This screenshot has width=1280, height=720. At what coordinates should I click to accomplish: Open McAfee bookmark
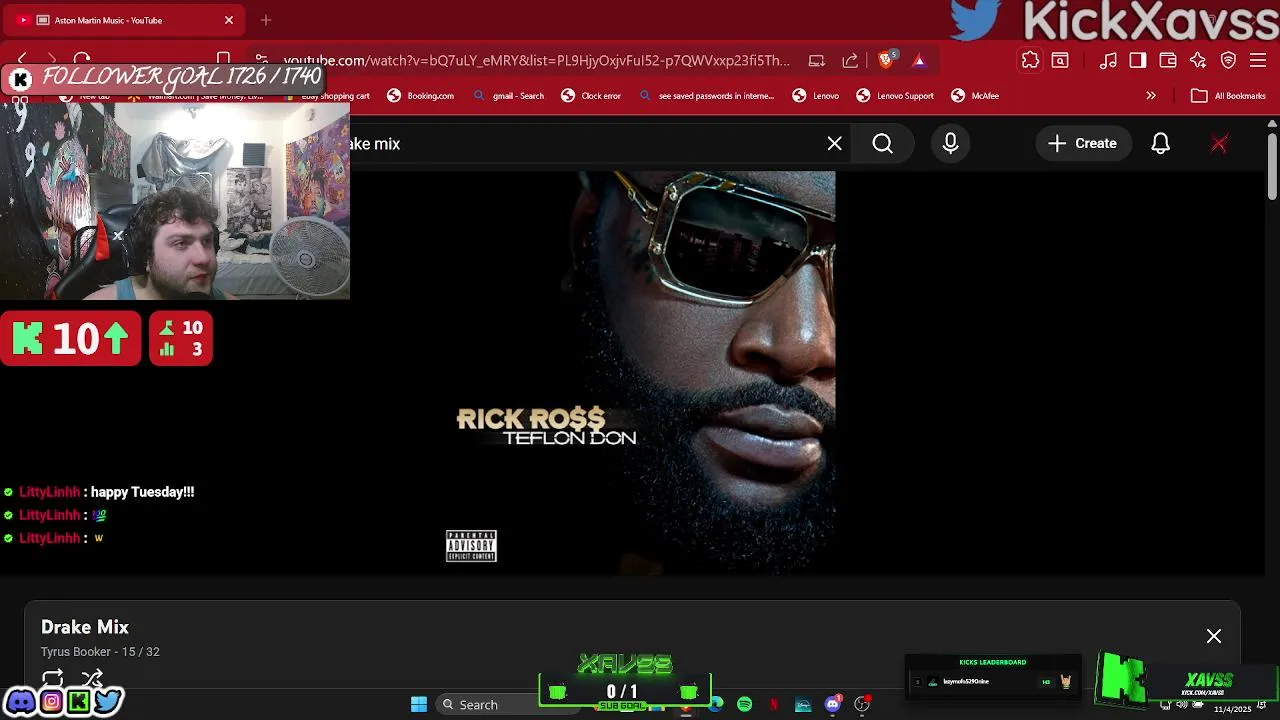click(975, 96)
